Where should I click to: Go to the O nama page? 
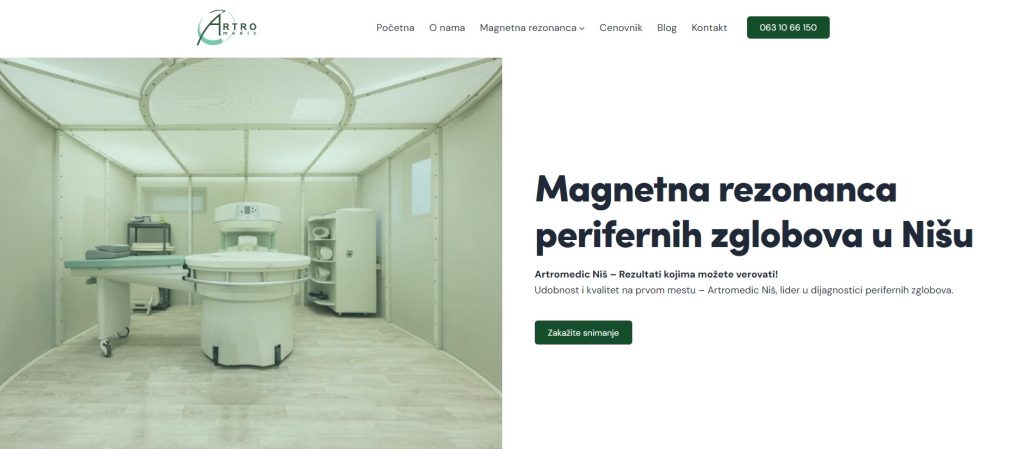[447, 27]
